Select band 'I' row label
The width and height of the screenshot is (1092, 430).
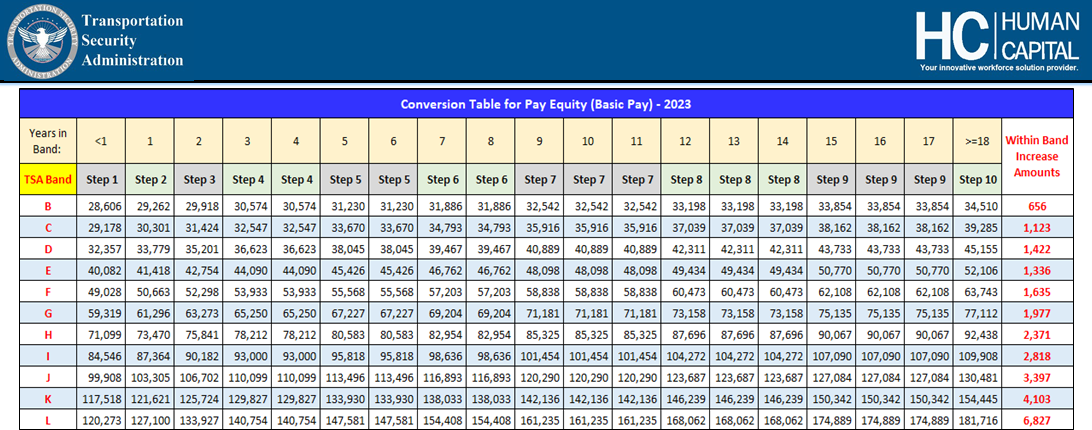coord(47,356)
